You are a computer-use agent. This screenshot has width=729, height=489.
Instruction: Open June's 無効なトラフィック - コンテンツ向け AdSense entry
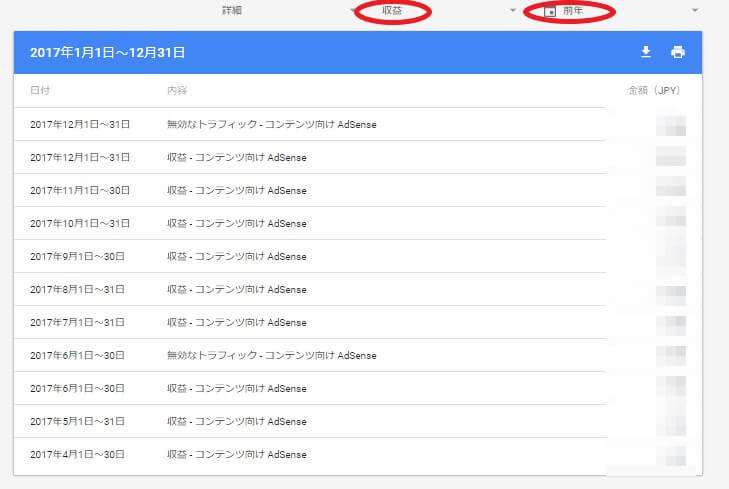point(272,355)
